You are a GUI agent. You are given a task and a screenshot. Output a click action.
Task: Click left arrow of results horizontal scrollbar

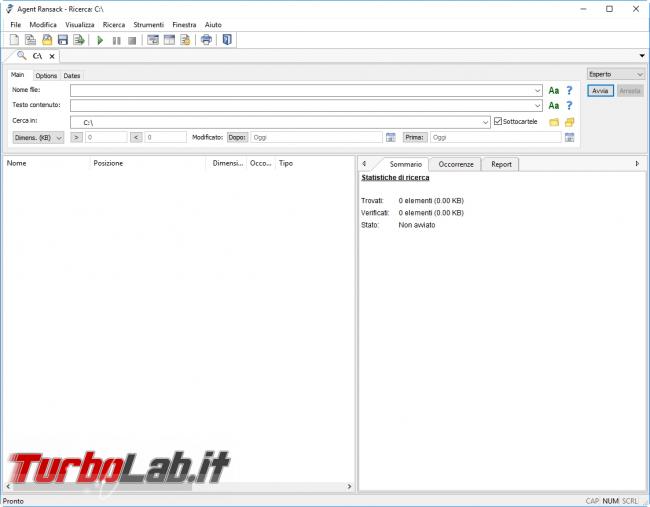[8, 486]
